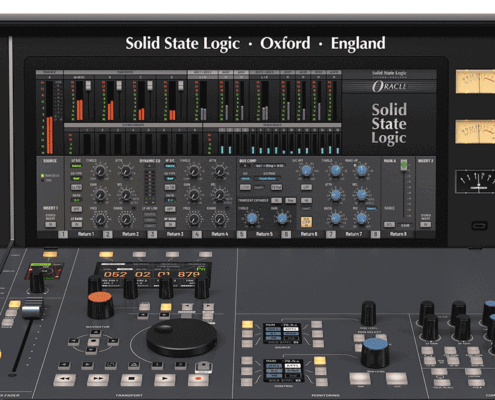
Task: Toggle the Transient Expander IN button
Action: (x=276, y=201)
